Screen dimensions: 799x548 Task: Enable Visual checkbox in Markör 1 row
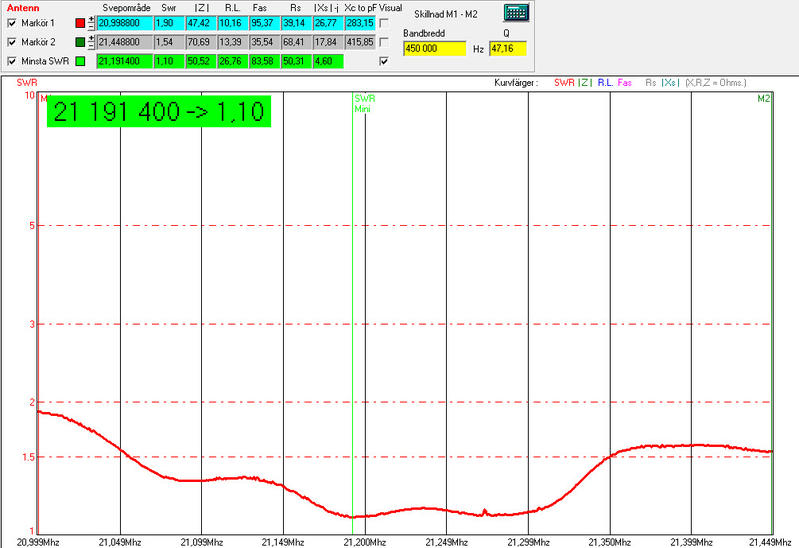[x=384, y=23]
